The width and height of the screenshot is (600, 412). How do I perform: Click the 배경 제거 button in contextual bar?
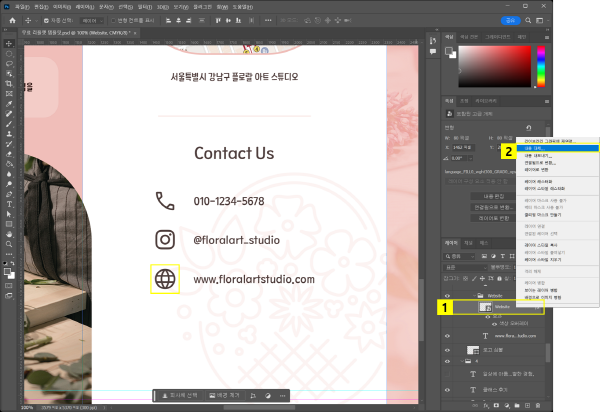[225, 396]
